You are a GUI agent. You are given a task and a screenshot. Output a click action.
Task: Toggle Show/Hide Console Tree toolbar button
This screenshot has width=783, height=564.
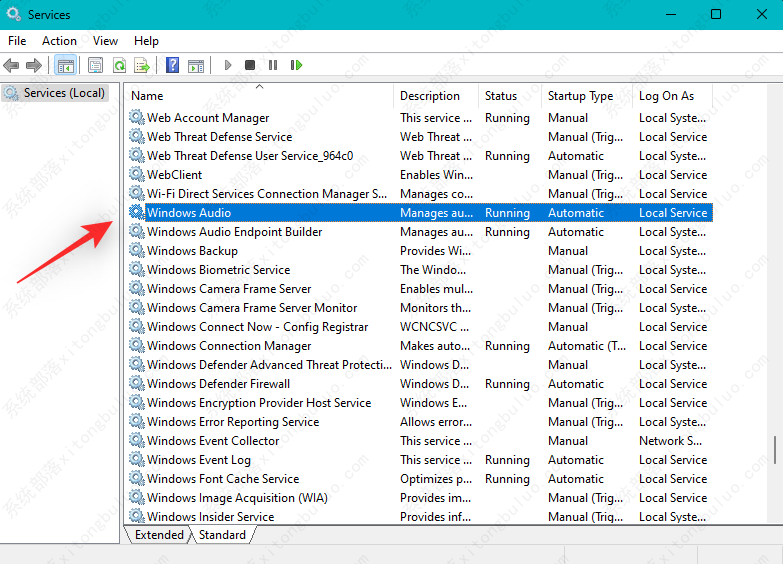click(65, 65)
